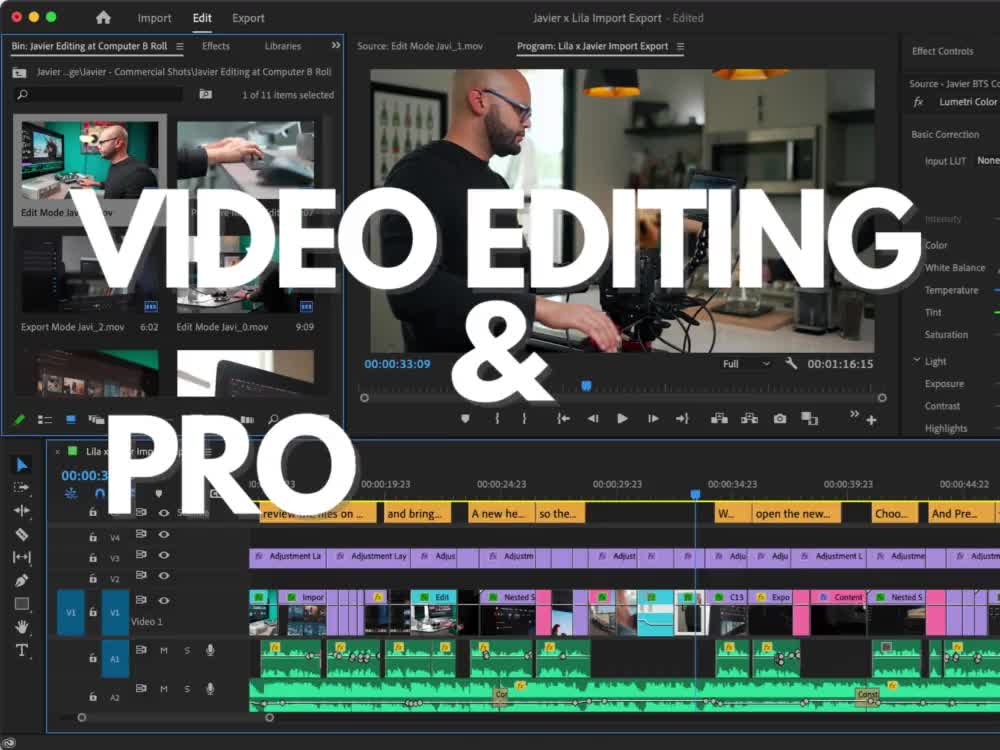Toggle project write lock pencil icon
Image resolution: width=1000 pixels, height=750 pixels.
point(19,420)
